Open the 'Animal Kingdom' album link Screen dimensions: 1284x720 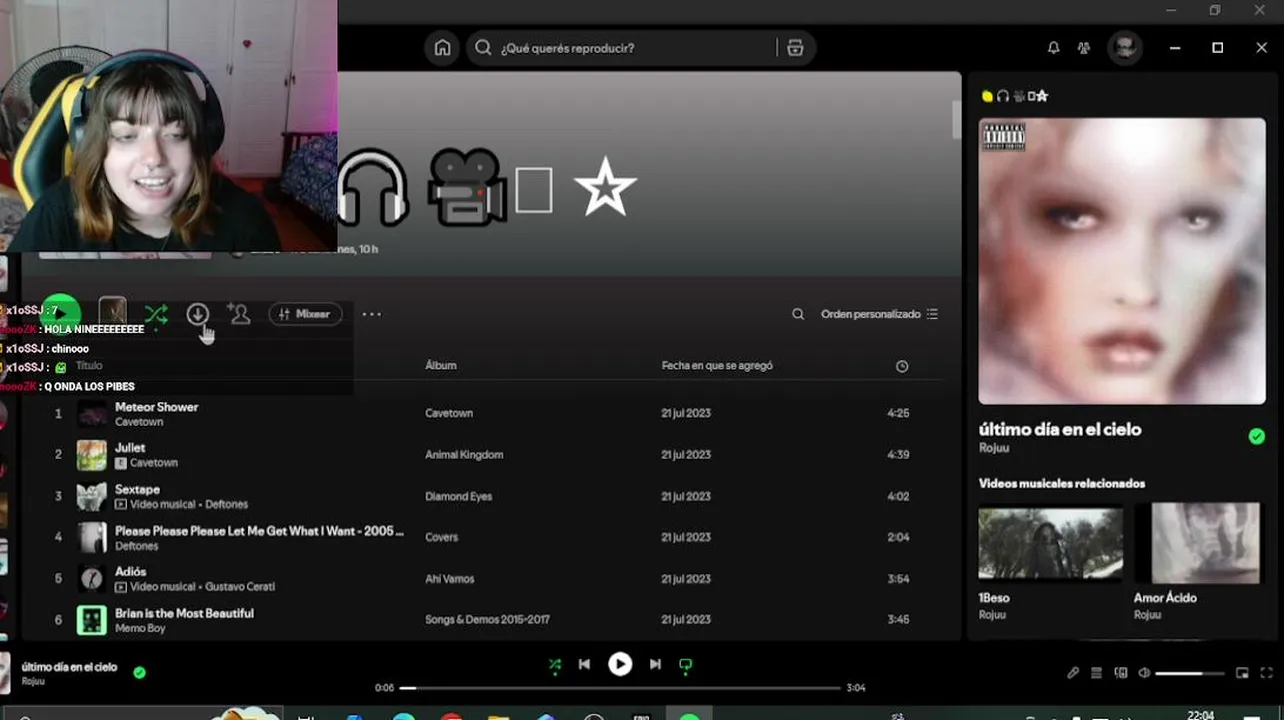point(464,455)
